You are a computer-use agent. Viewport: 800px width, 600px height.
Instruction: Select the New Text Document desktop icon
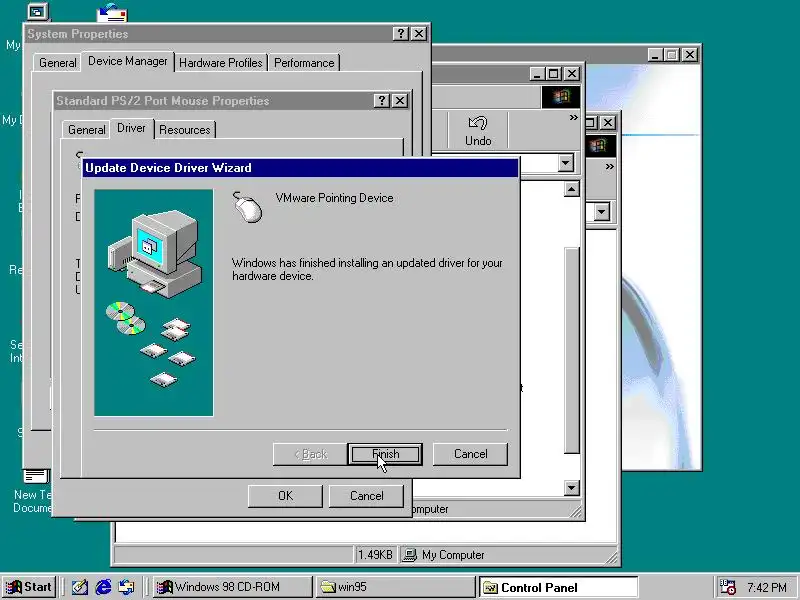33,490
